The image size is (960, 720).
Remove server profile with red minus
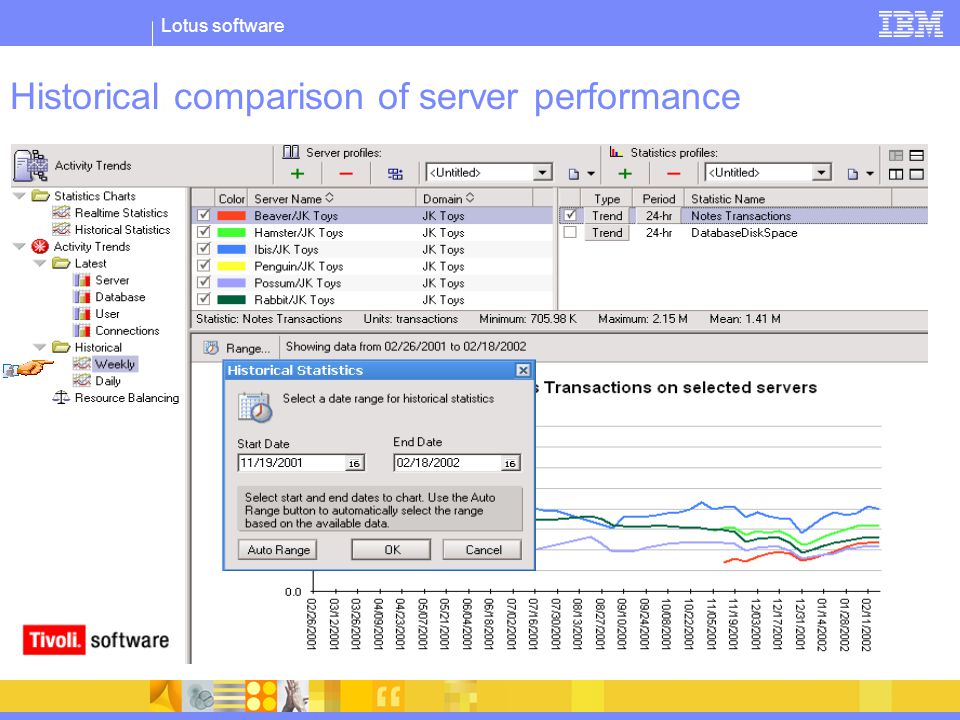(x=346, y=174)
